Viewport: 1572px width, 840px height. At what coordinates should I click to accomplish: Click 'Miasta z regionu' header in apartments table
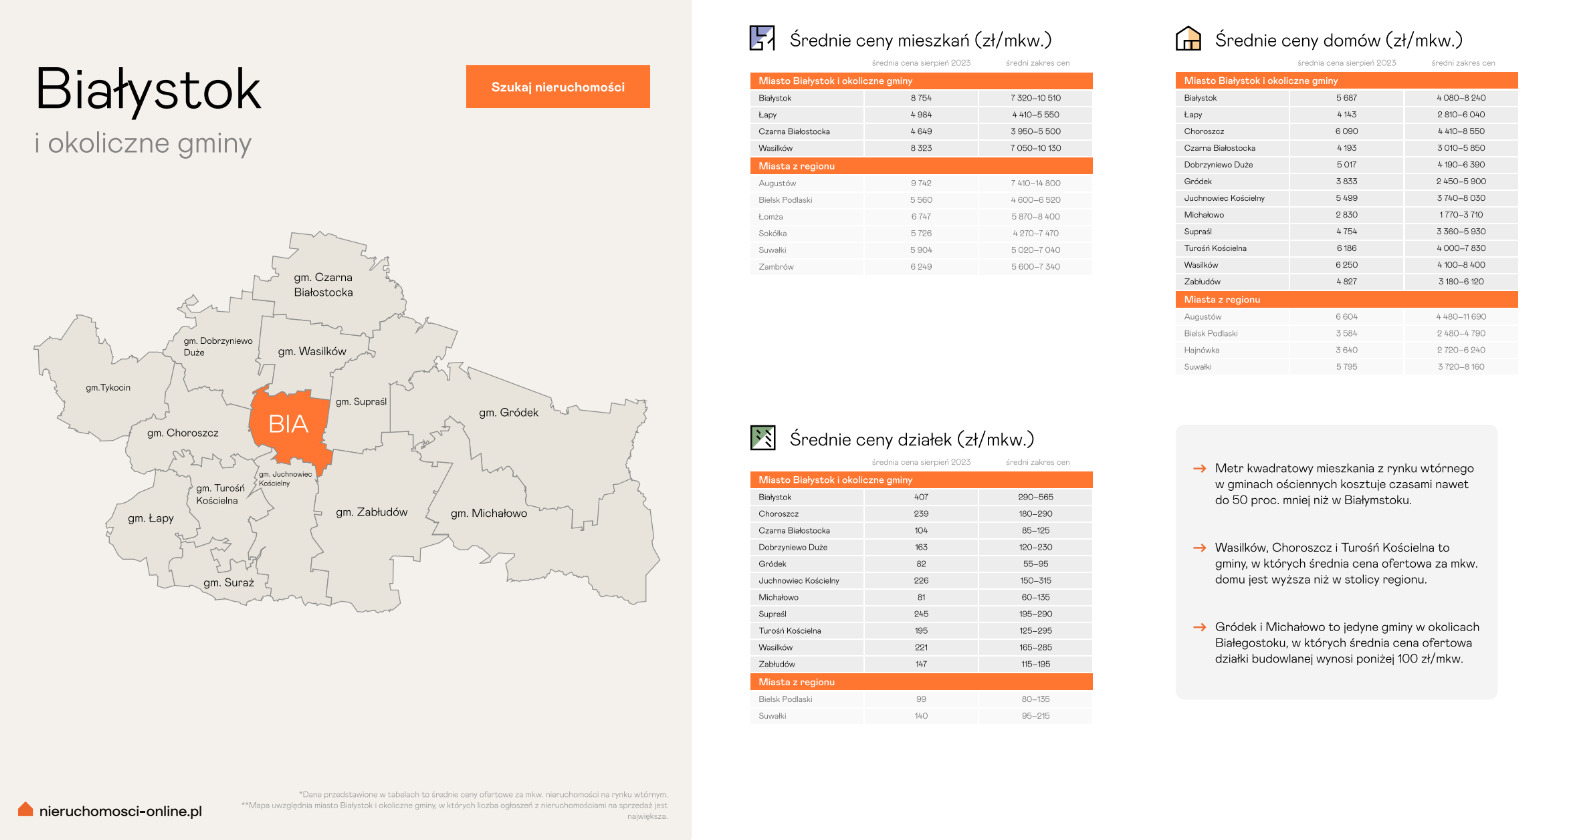(x=797, y=166)
